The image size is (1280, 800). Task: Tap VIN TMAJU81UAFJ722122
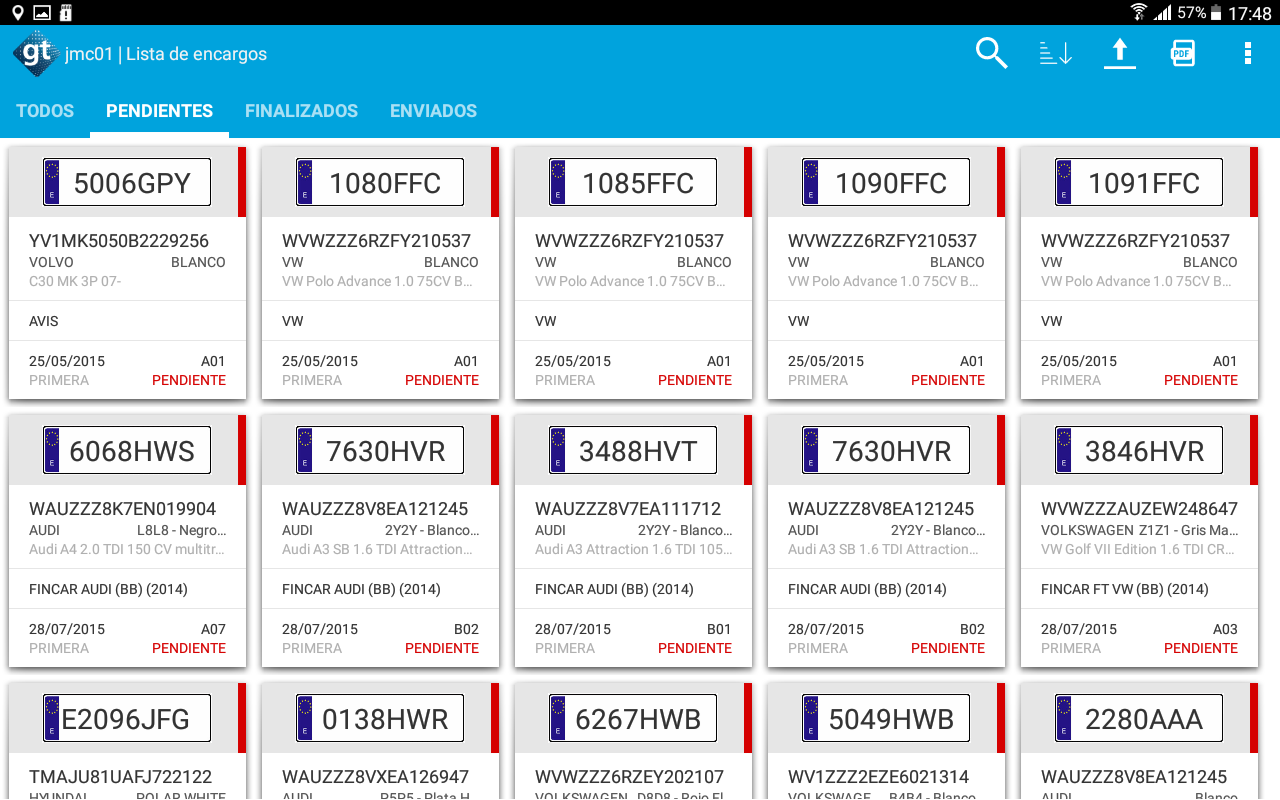[121, 777]
